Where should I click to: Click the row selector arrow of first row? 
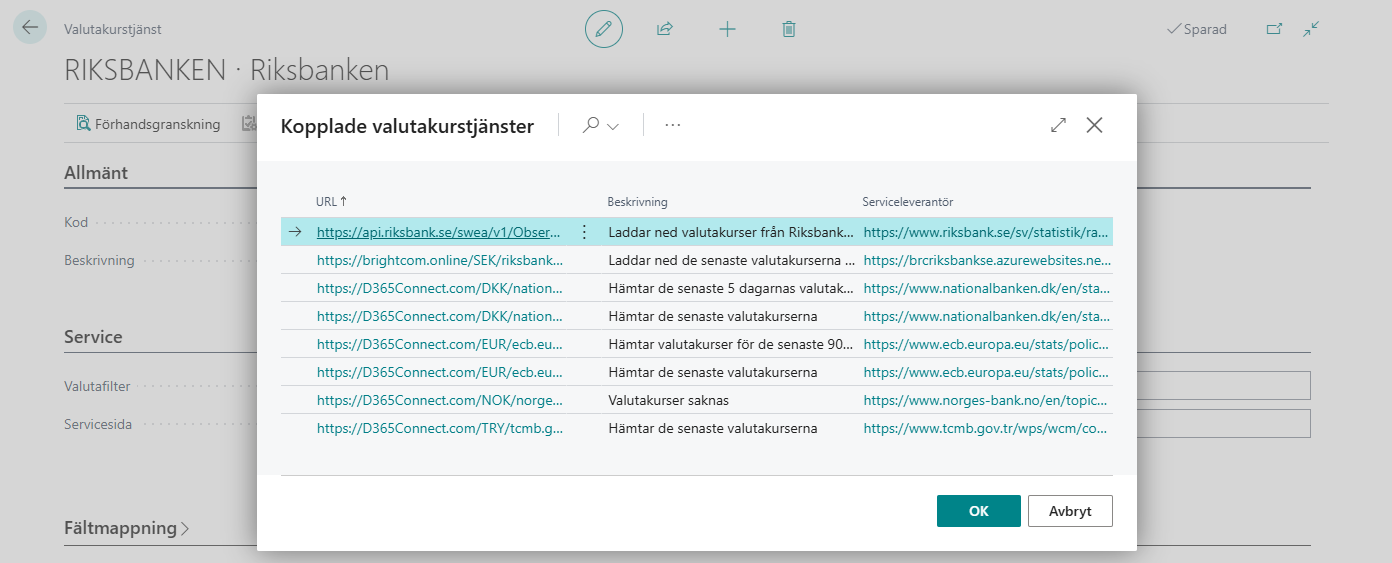[296, 232]
